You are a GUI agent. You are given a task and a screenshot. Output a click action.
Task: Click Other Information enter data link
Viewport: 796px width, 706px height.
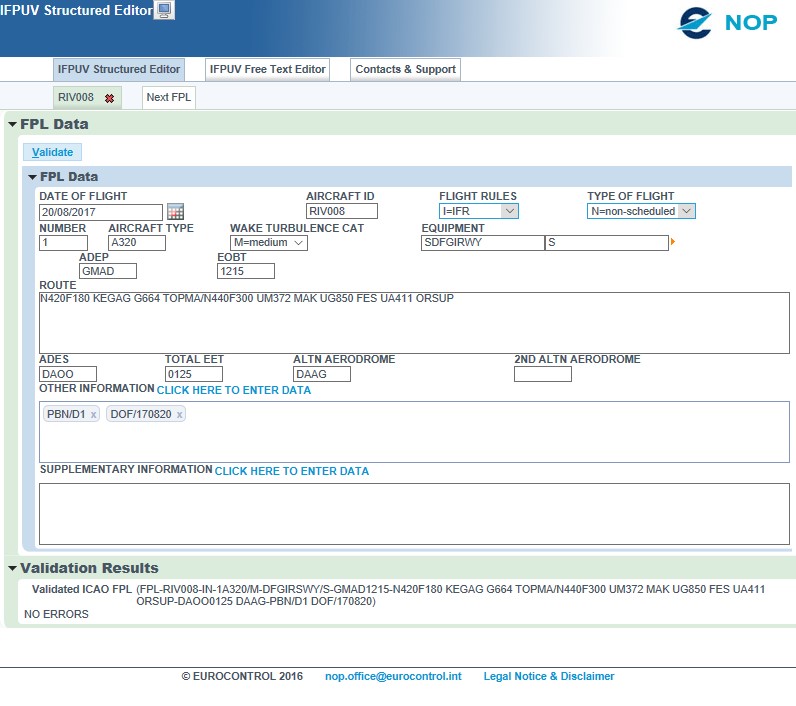(x=234, y=390)
